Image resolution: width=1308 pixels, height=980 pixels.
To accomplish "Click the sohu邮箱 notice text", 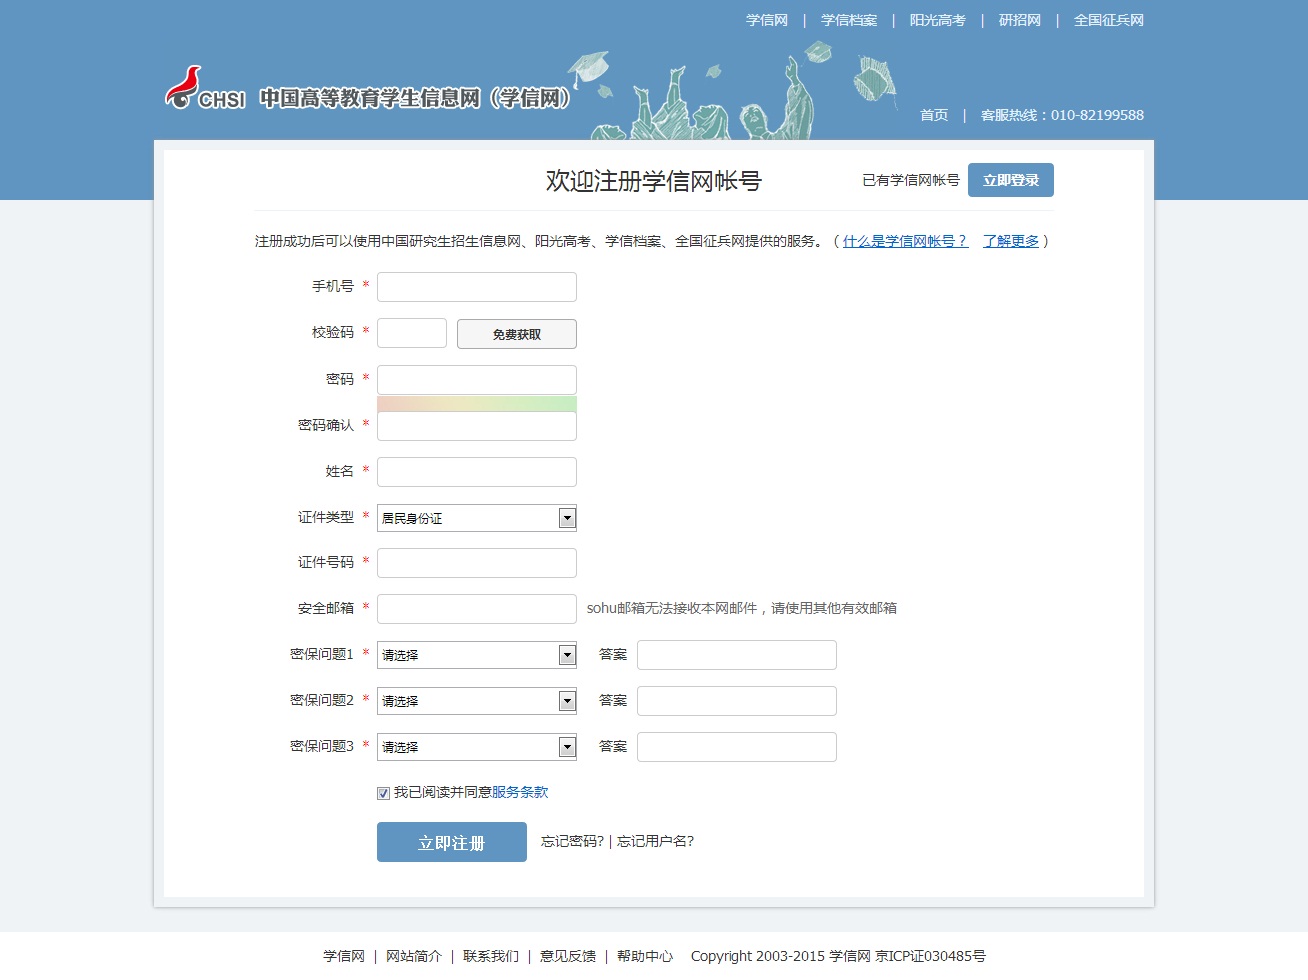I will (742, 608).
